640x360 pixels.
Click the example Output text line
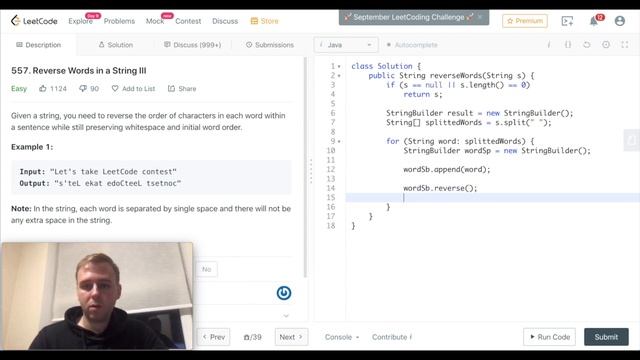[100, 183]
